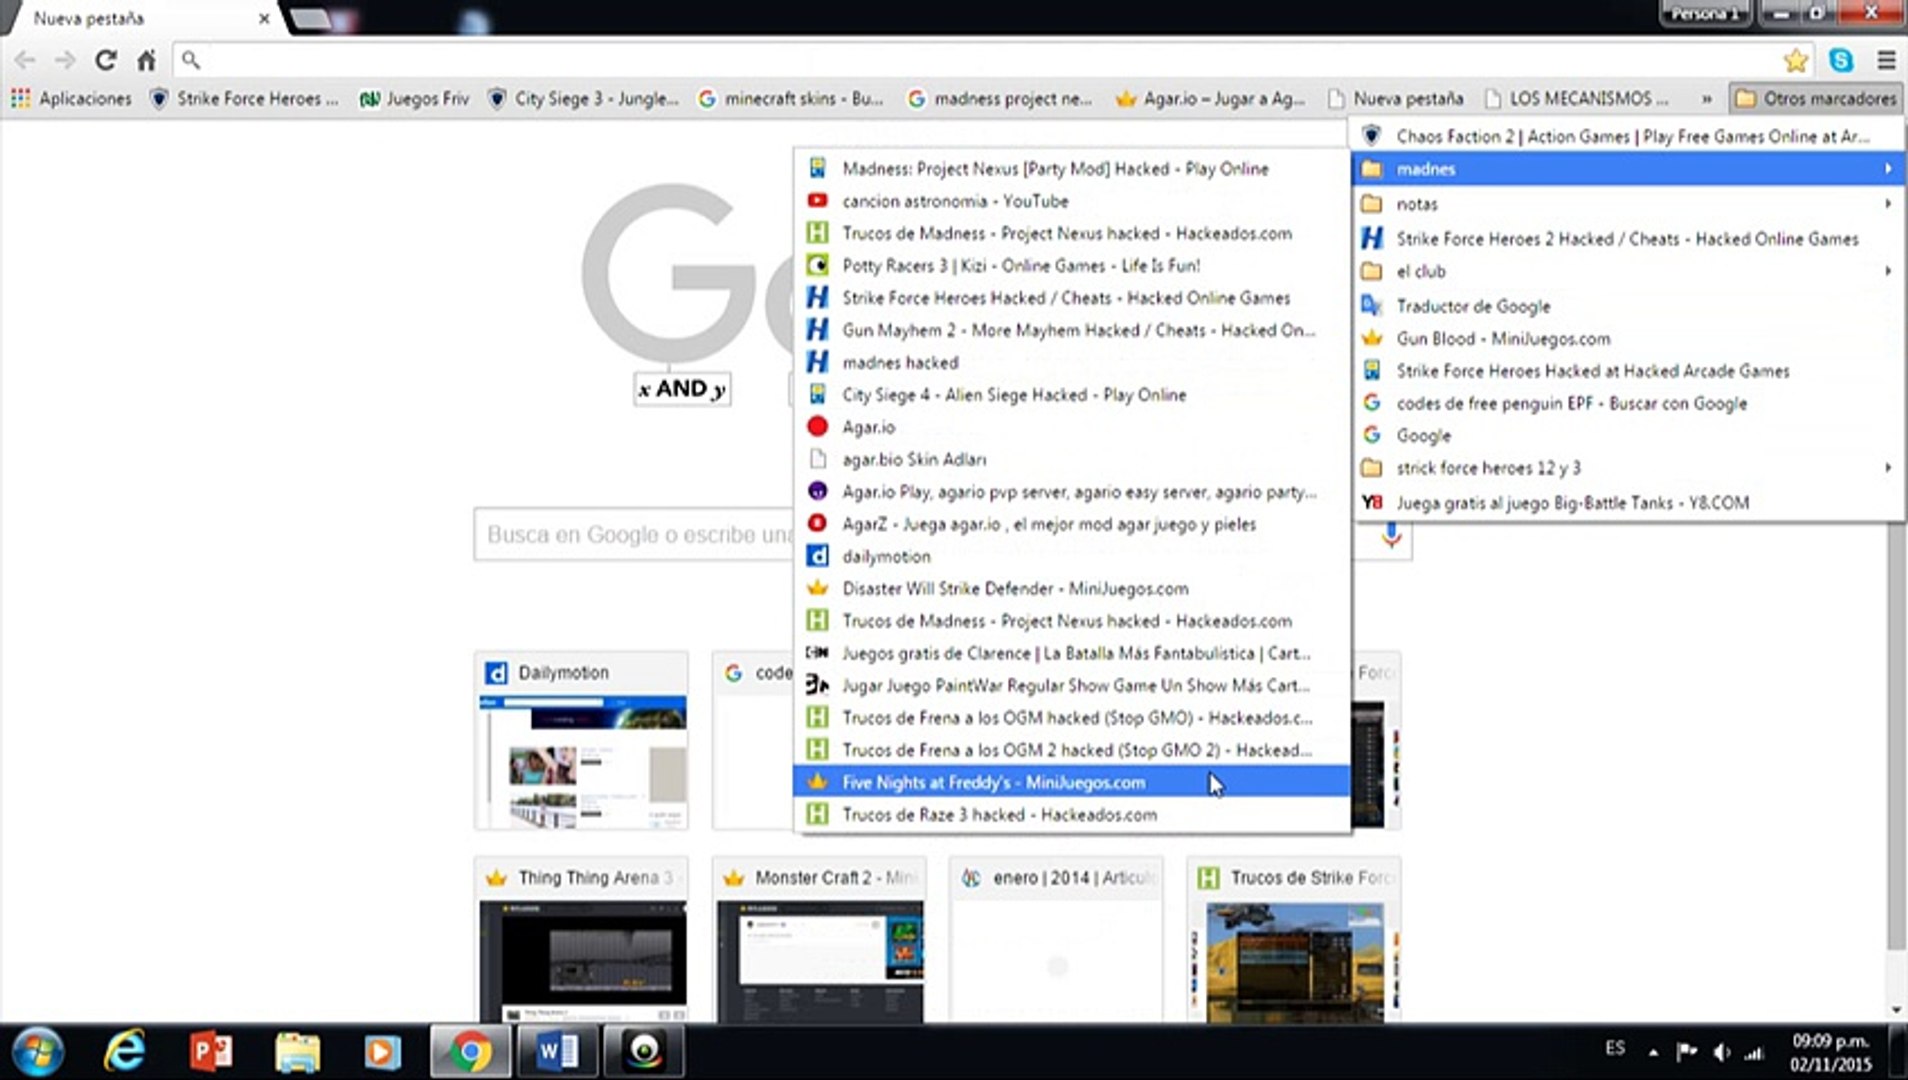
Task: Open Five Nights at Freddy's bookmark
Action: (1071, 782)
